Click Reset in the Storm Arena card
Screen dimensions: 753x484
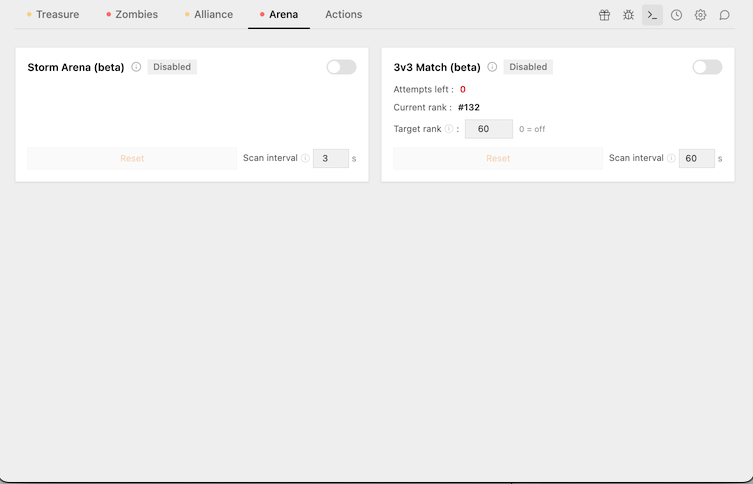click(x=132, y=158)
